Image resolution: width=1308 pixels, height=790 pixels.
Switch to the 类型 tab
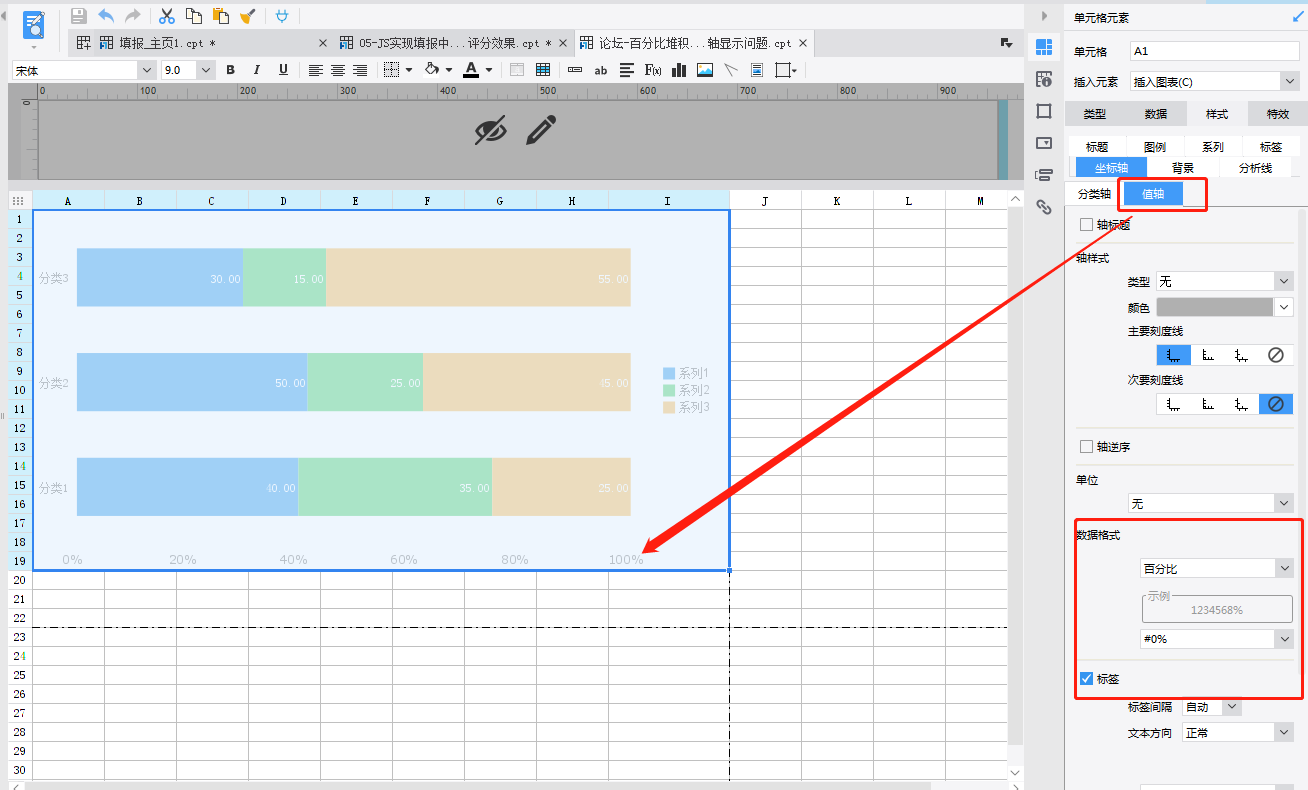[x=1095, y=114]
